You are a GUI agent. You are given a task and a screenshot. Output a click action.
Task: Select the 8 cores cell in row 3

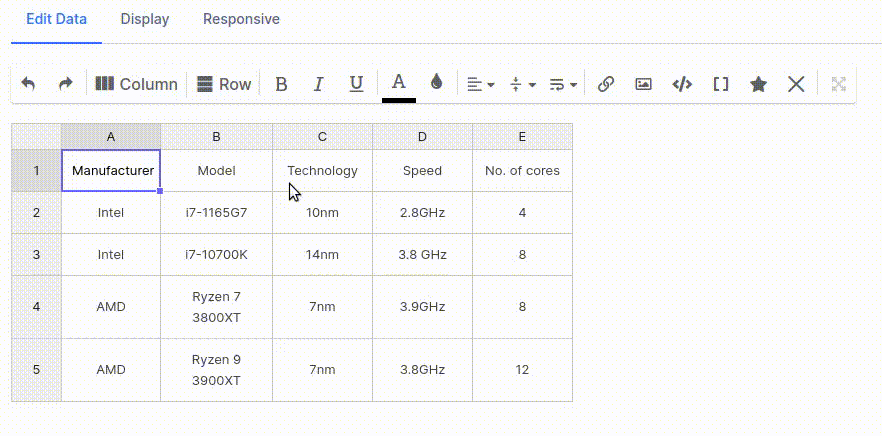click(x=523, y=255)
